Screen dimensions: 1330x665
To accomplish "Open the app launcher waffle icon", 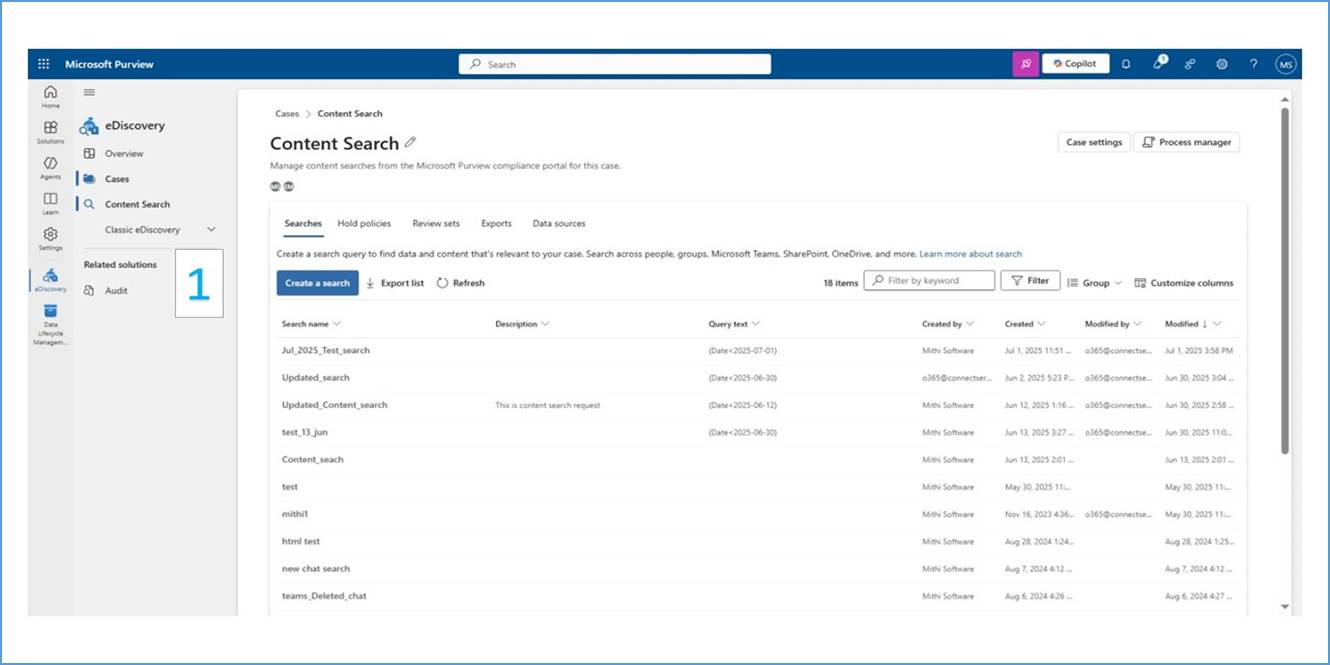I will [43, 64].
